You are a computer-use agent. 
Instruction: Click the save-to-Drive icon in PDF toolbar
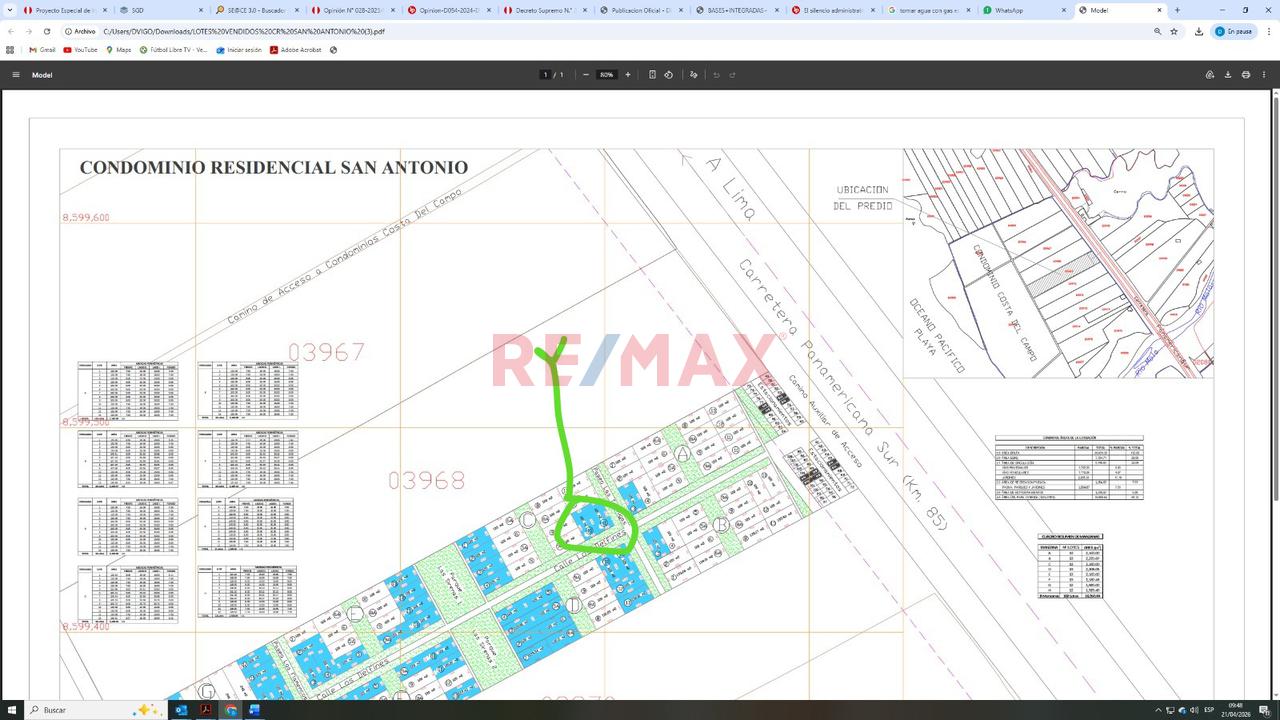coord(1210,75)
